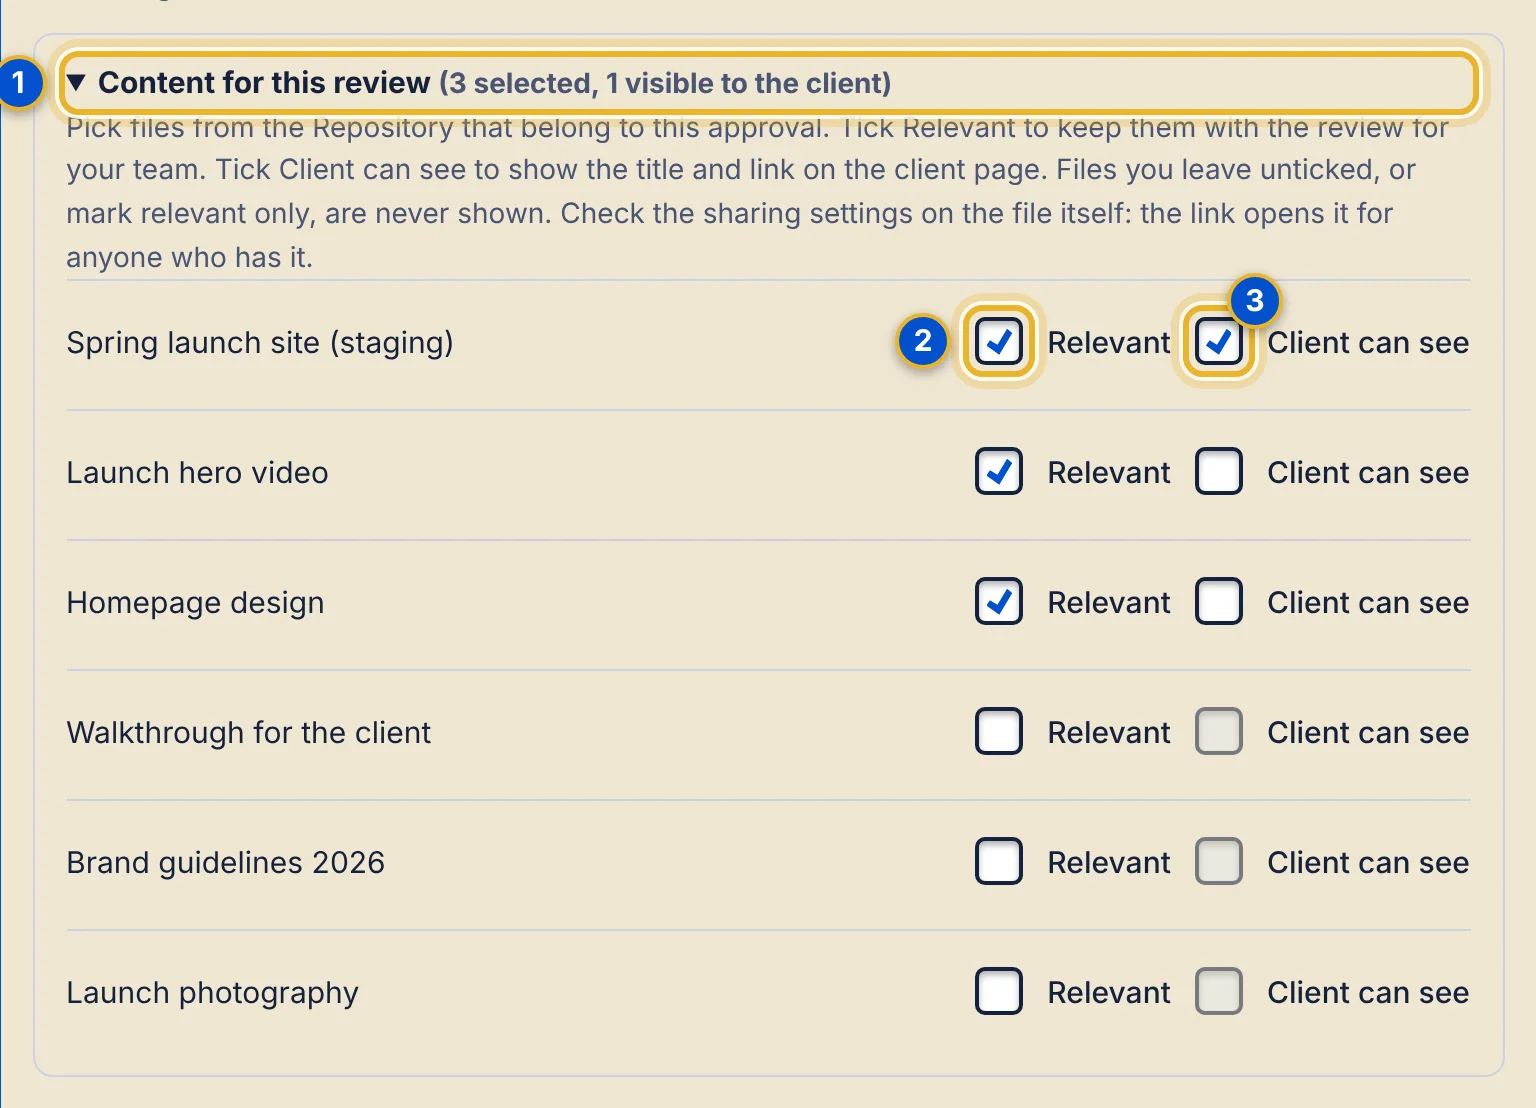Click the Relevant label in Launch hero video row

(1108, 473)
